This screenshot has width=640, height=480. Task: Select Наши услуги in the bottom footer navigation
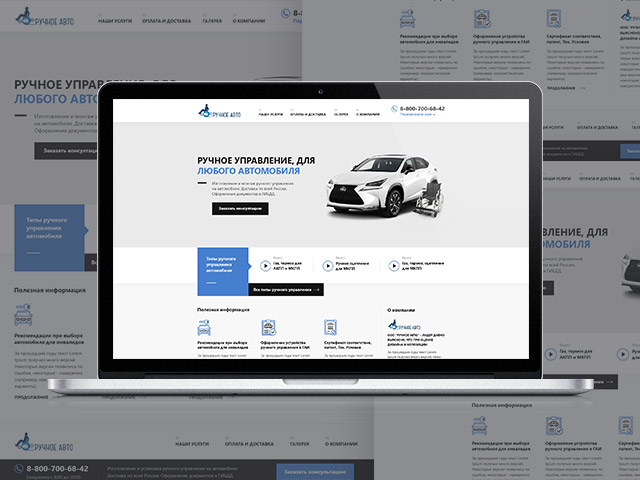point(192,444)
